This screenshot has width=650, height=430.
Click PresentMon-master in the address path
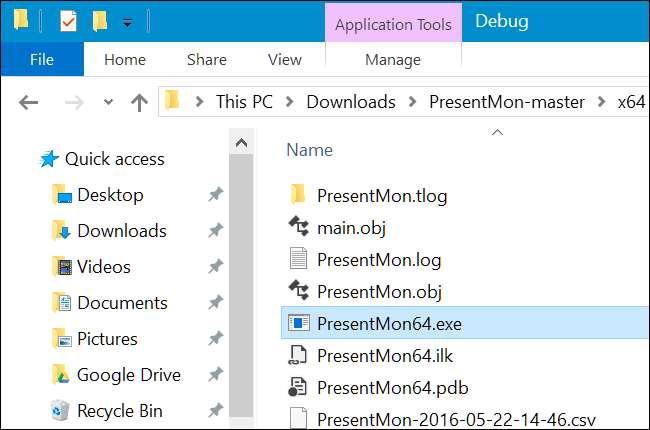[505, 102]
